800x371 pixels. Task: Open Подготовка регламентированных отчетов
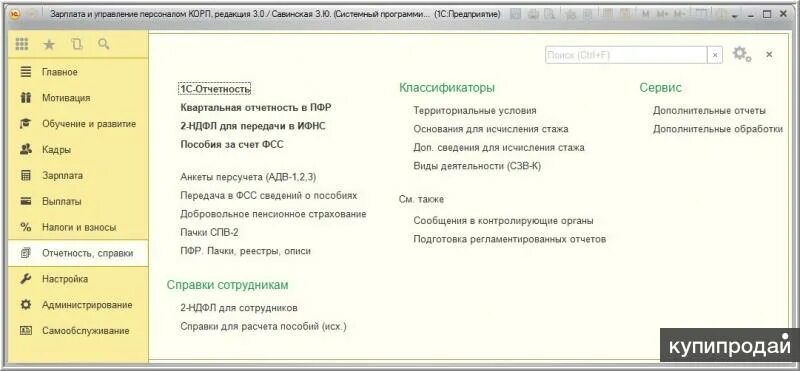(510, 239)
